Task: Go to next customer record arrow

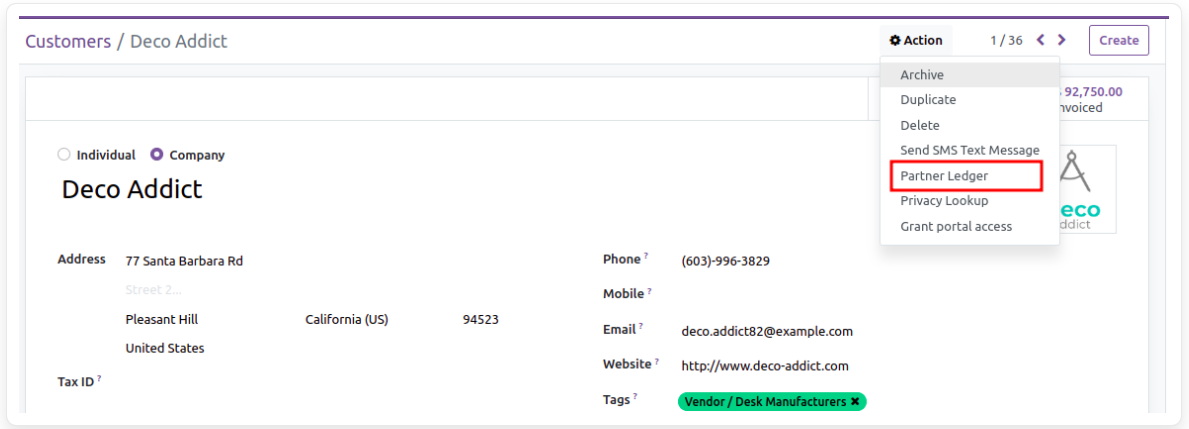Action: (x=1062, y=40)
